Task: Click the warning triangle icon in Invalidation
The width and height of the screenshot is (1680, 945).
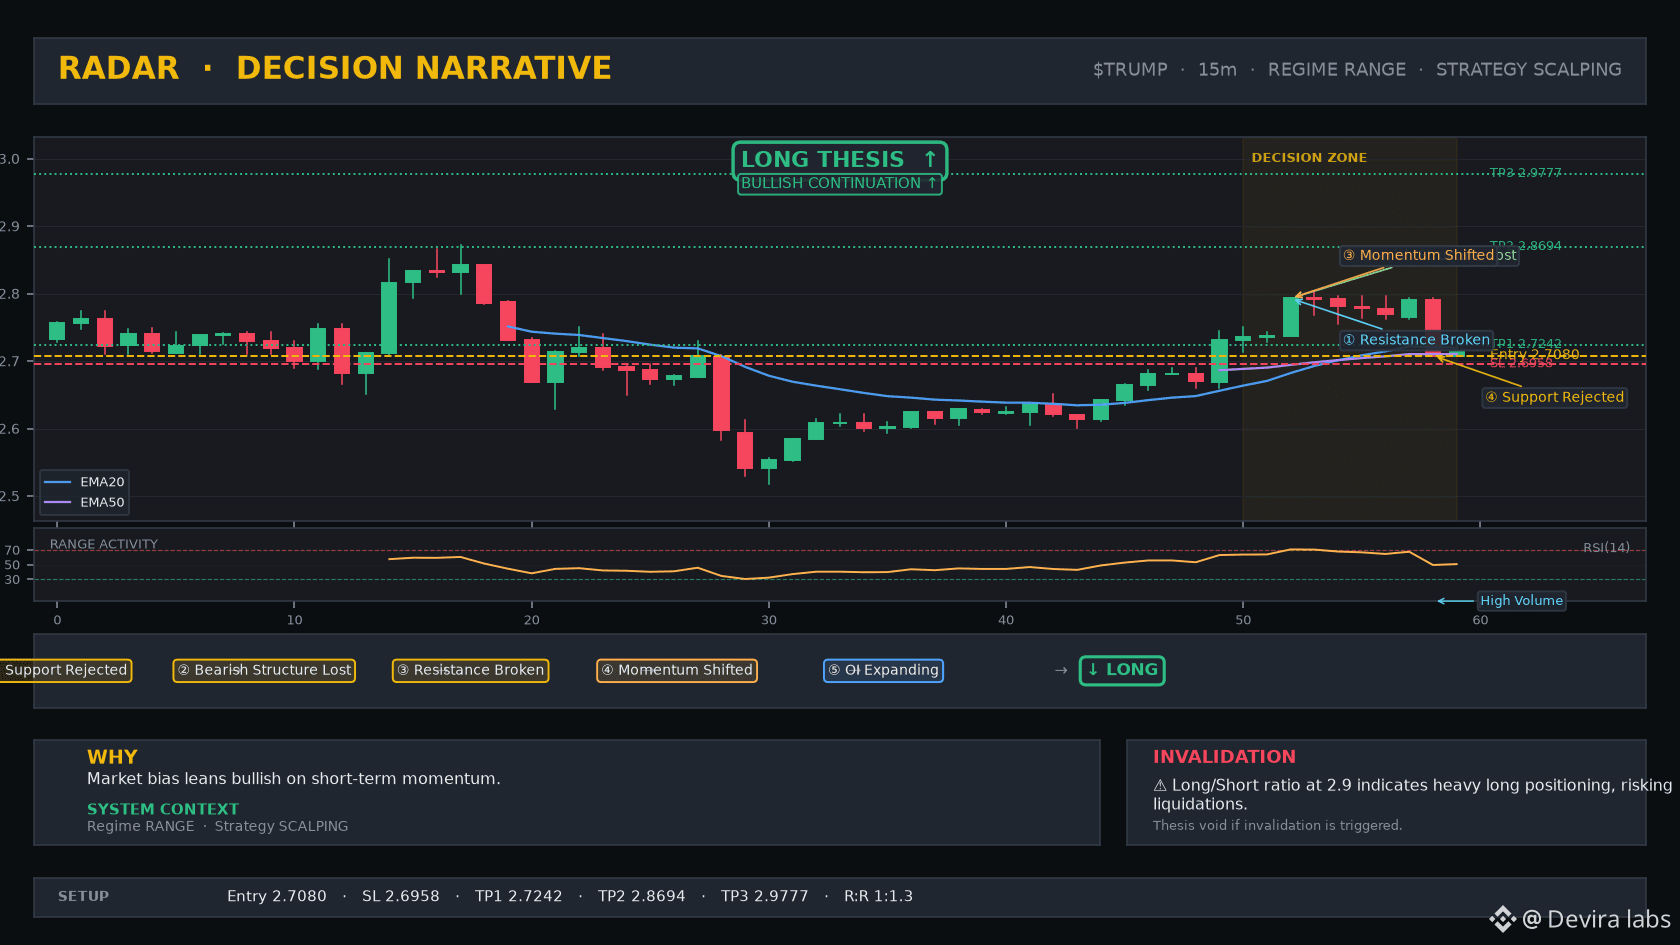Action: [x=1160, y=786]
